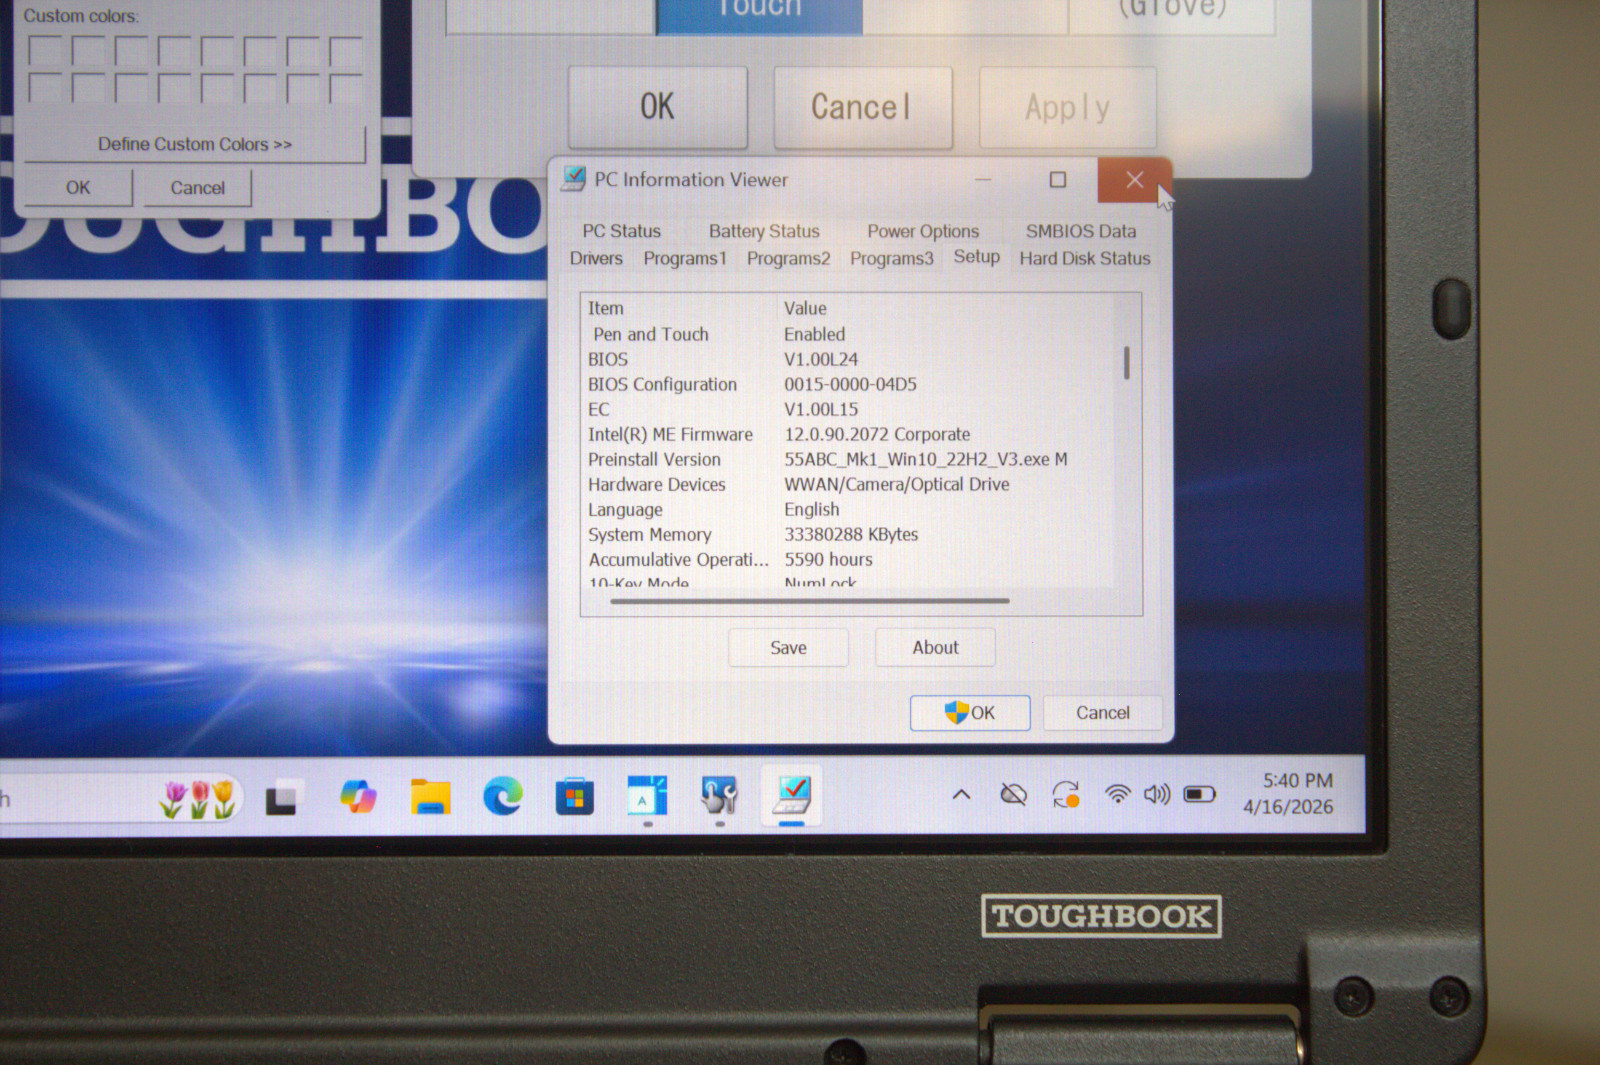Pick the first custom color swatch
Image resolution: width=1600 pixels, height=1065 pixels.
[45, 51]
